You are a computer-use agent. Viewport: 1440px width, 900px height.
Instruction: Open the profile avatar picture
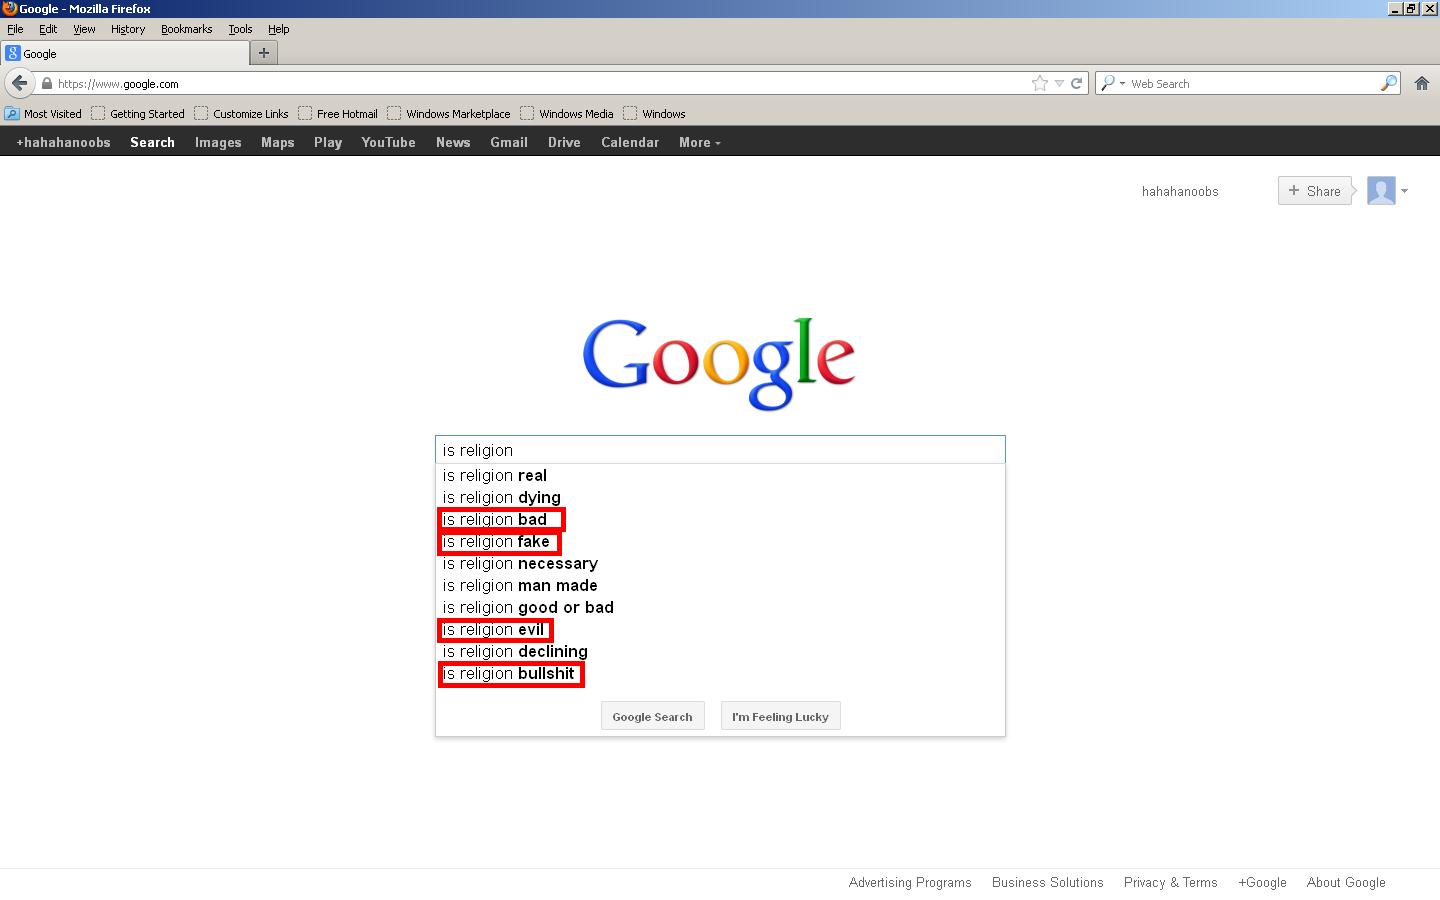click(1381, 190)
